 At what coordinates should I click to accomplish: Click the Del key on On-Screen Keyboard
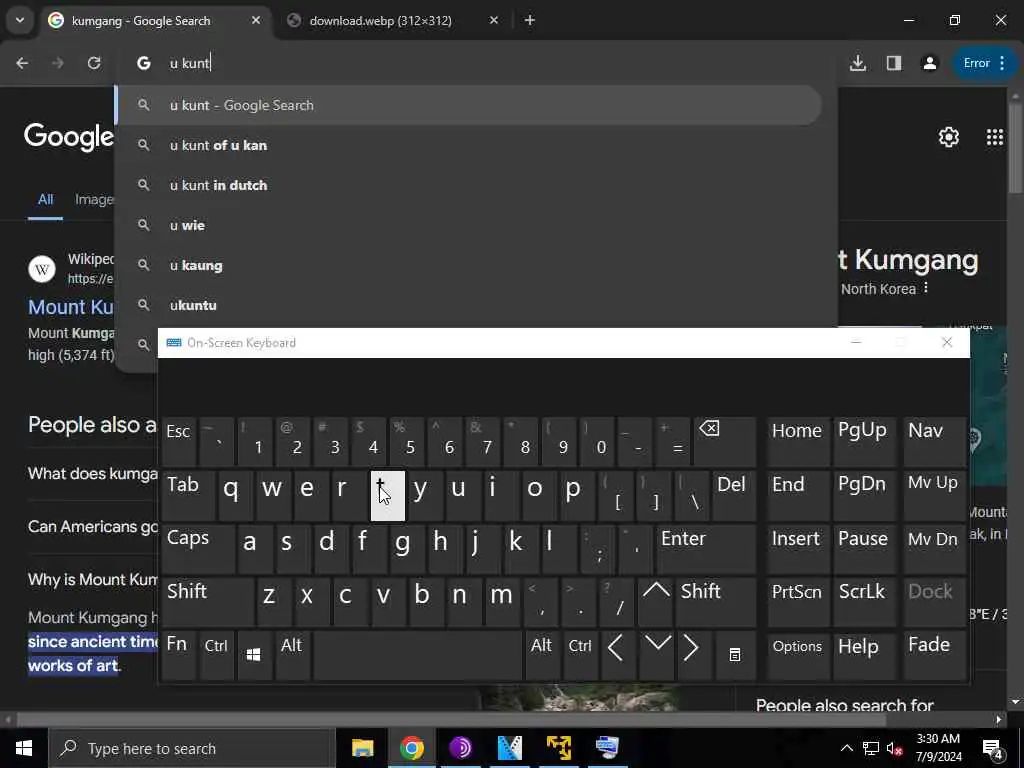point(734,496)
